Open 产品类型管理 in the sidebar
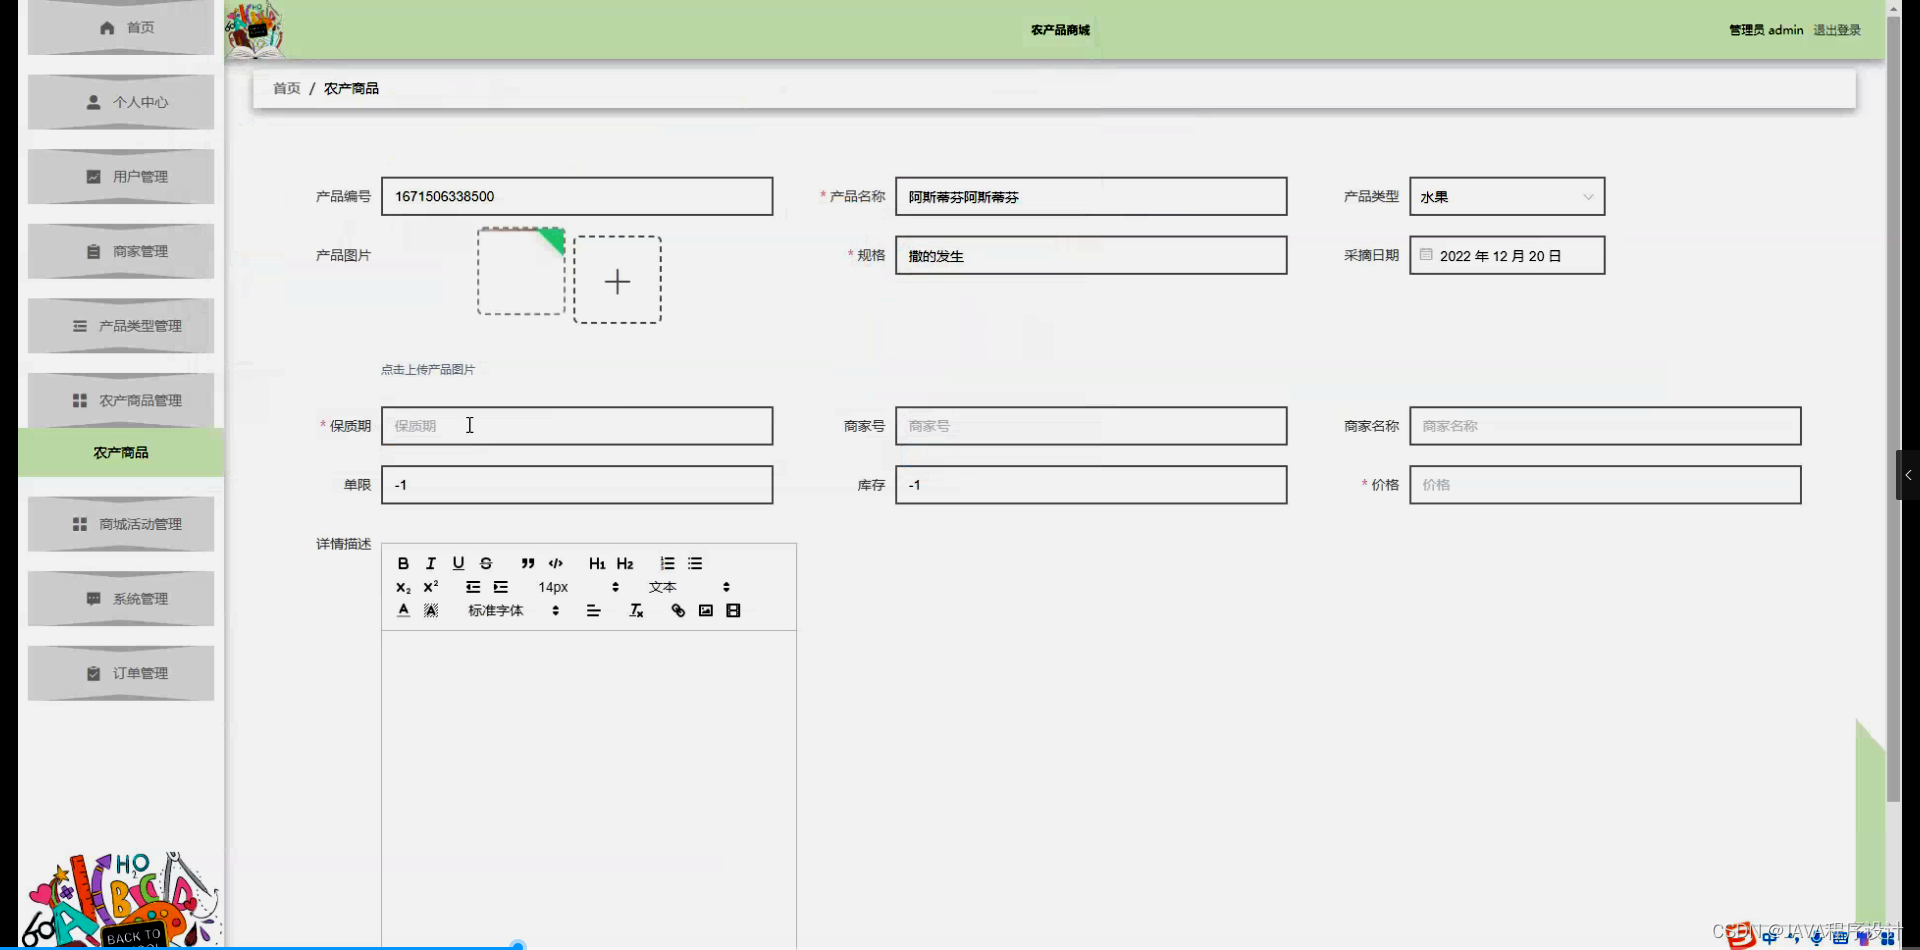The image size is (1920, 950). 121,326
